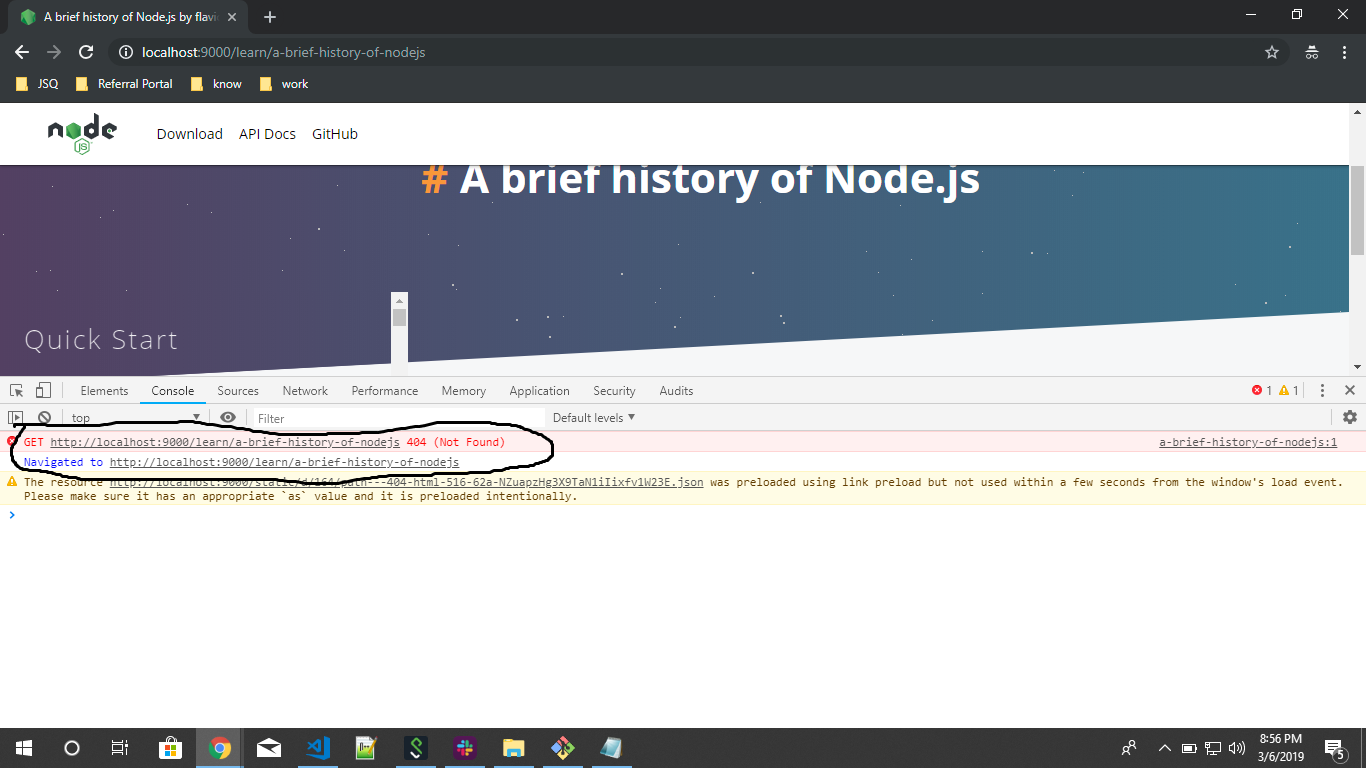
Task: Click the small inner scrollbar up arrow
Action: point(400,300)
